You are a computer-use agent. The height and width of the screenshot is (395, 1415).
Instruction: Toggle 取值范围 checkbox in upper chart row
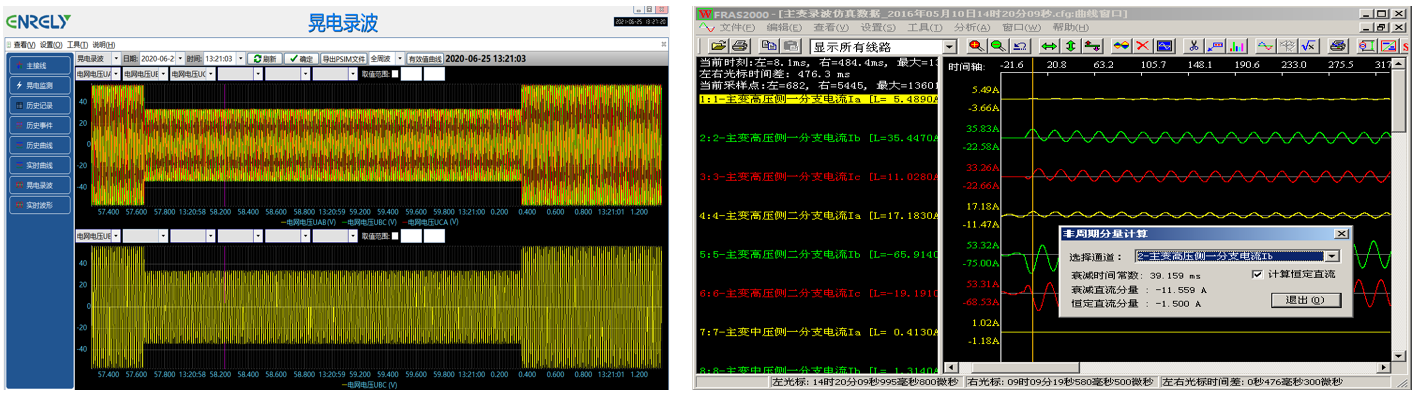[395, 74]
